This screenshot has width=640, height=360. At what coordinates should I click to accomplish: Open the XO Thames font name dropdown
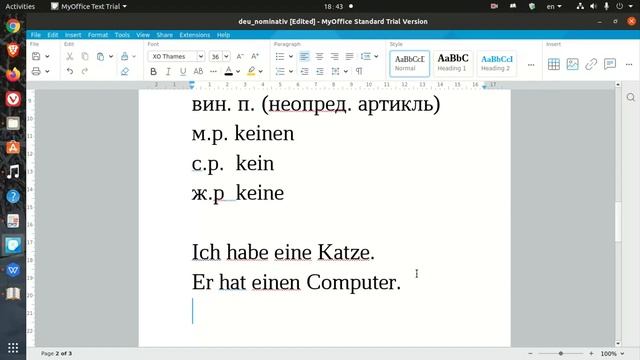coord(201,56)
